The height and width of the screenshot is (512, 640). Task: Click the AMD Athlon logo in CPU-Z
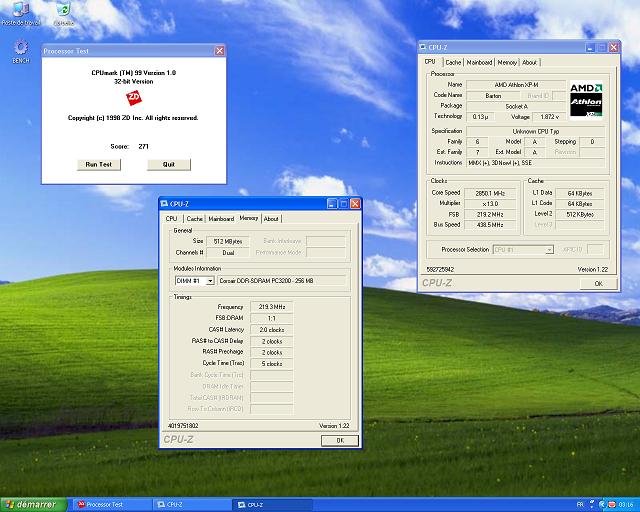click(586, 100)
